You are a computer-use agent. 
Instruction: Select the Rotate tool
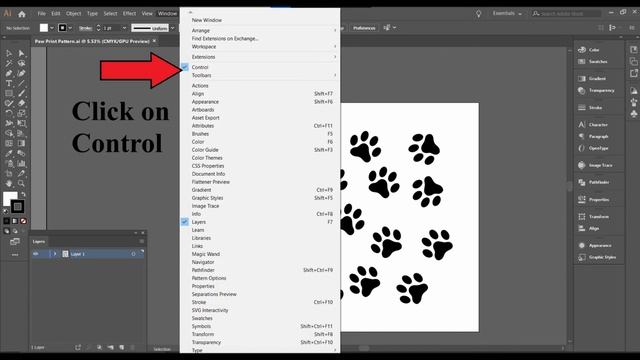(x=9, y=113)
